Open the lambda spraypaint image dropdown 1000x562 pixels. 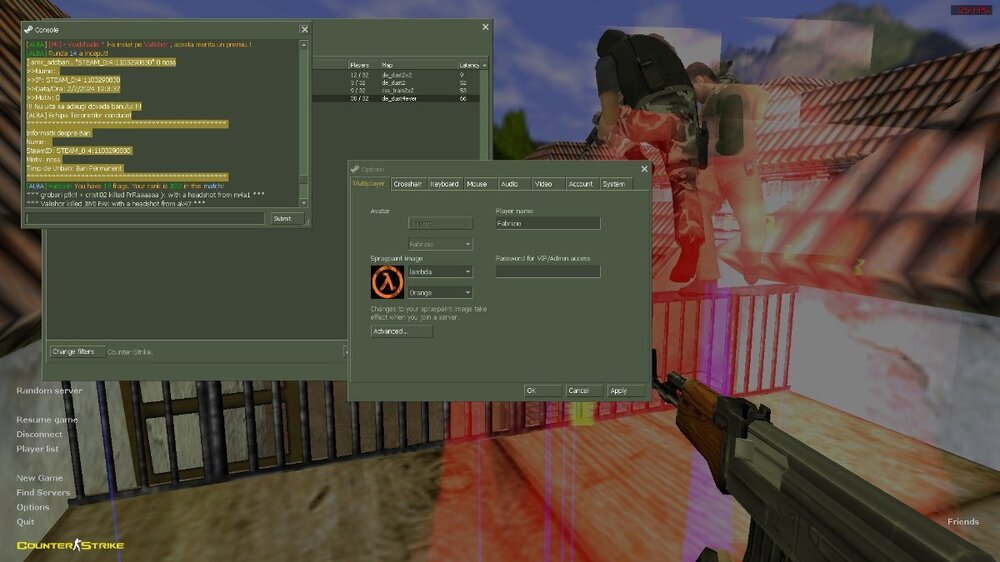coord(440,271)
